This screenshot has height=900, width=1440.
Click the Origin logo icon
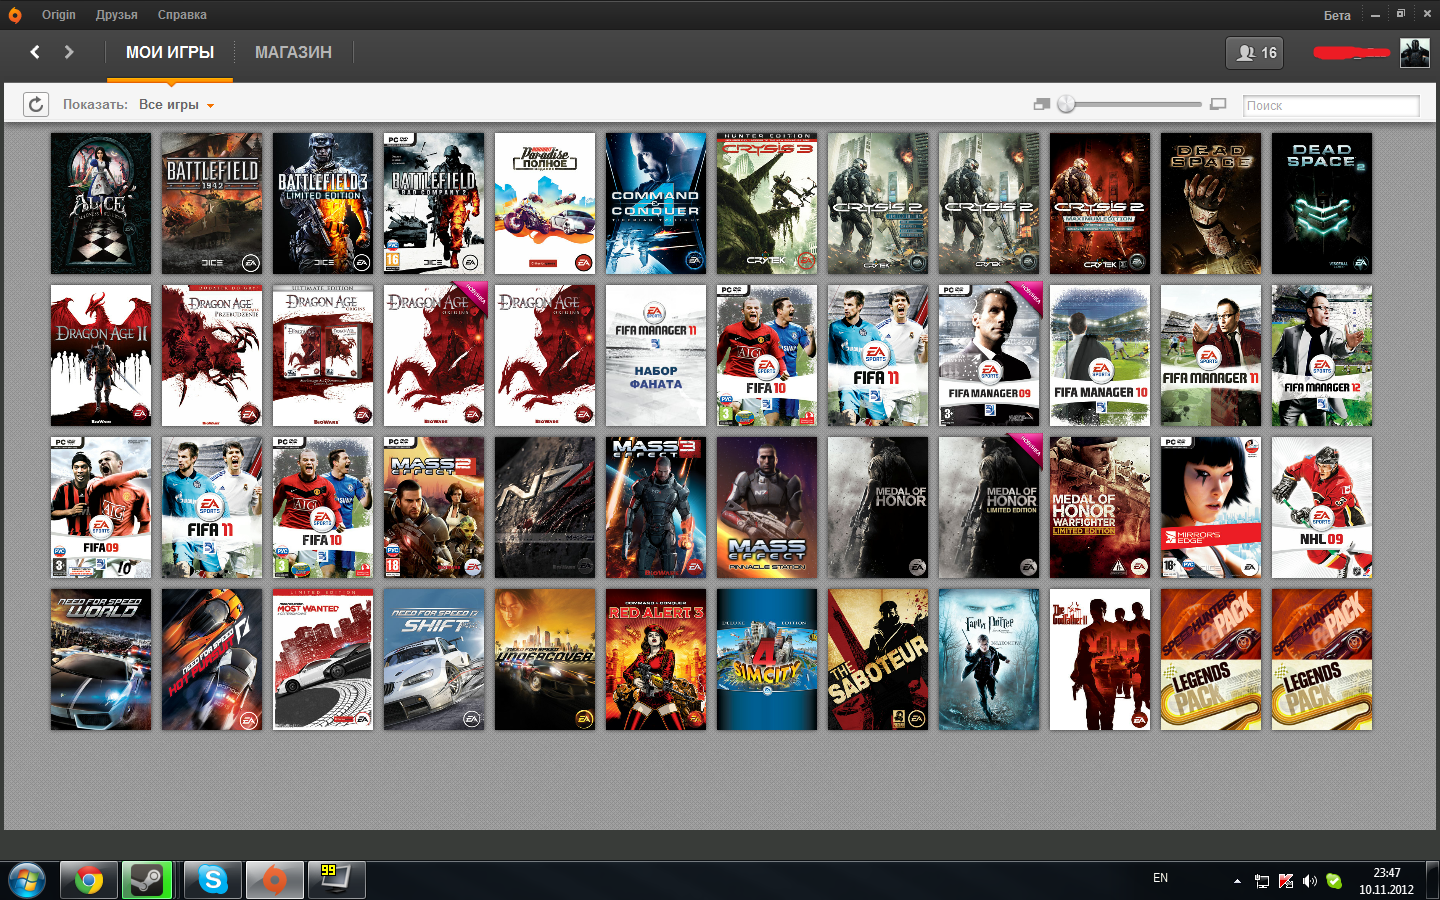click(15, 15)
